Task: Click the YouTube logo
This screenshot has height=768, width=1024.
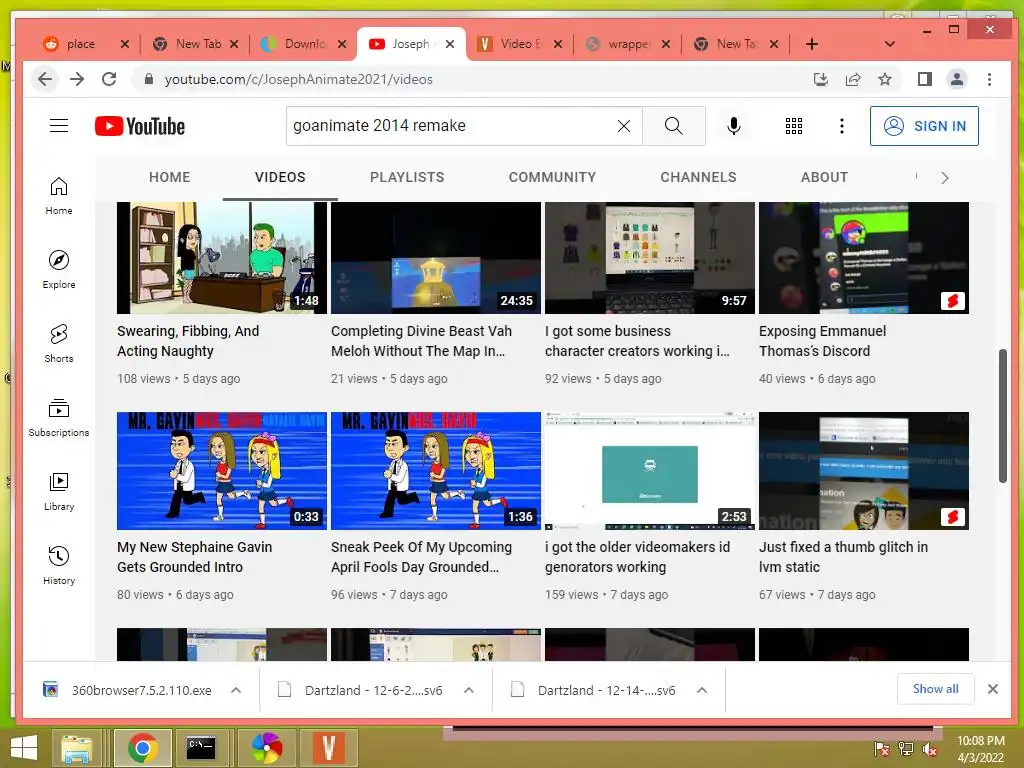Action: 140,126
